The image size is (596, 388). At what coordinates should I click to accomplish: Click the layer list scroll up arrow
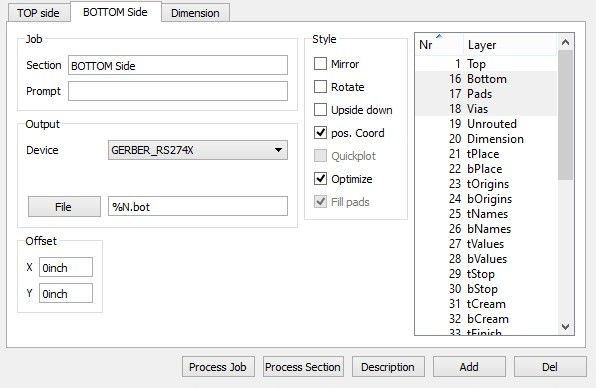(x=565, y=42)
